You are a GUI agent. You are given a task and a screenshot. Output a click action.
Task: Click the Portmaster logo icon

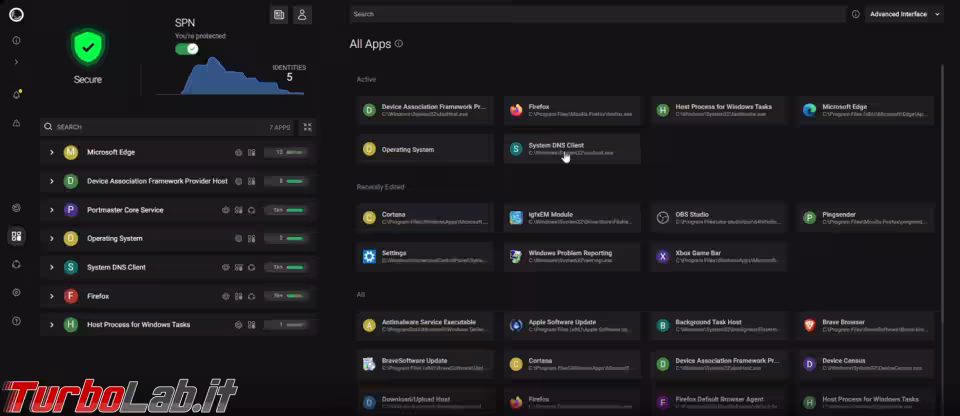click(16, 13)
